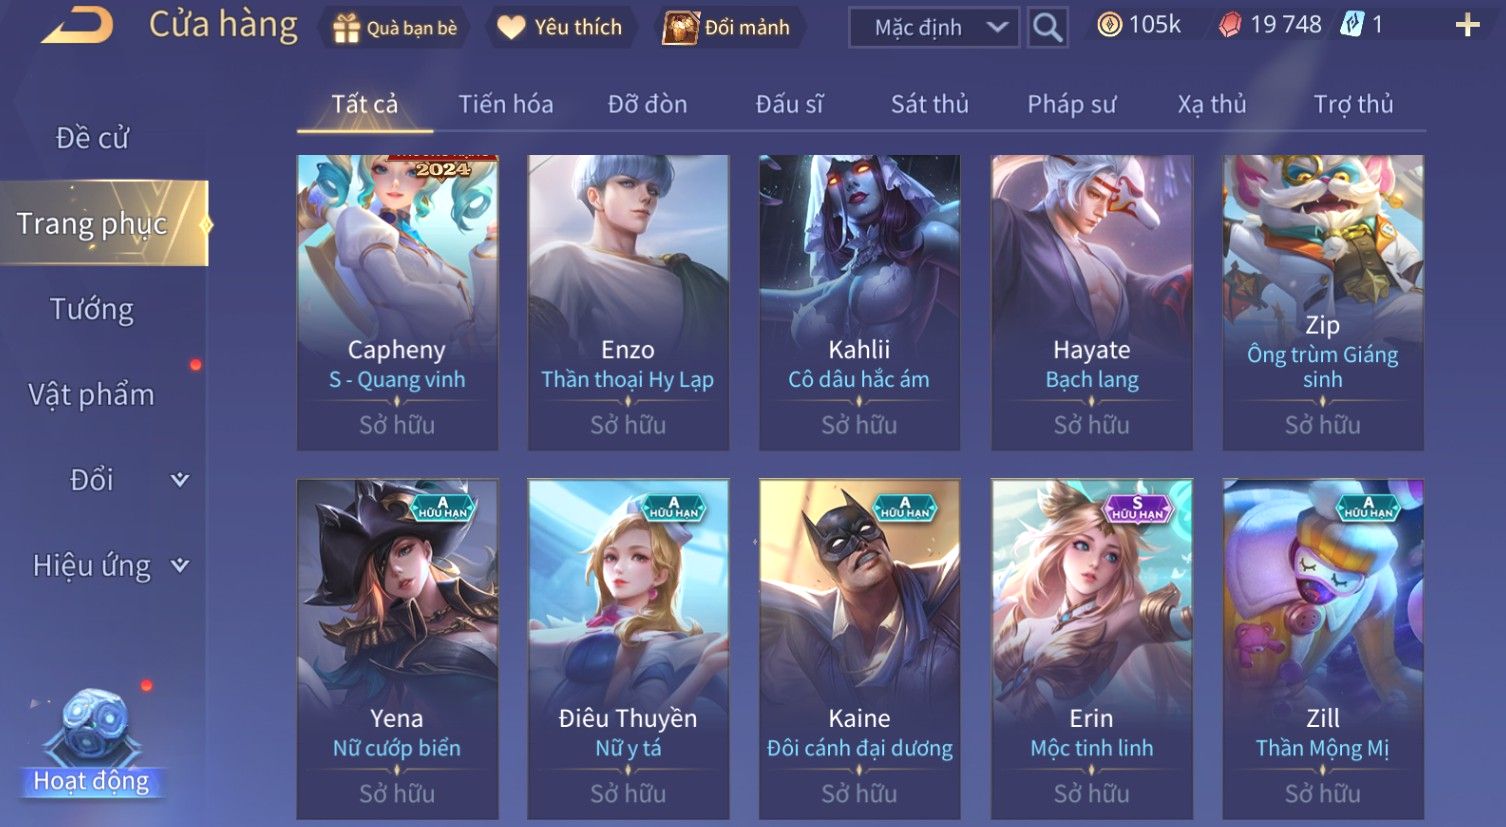Select the Tiến hóa tab
The image size is (1506, 827).
[x=506, y=104]
